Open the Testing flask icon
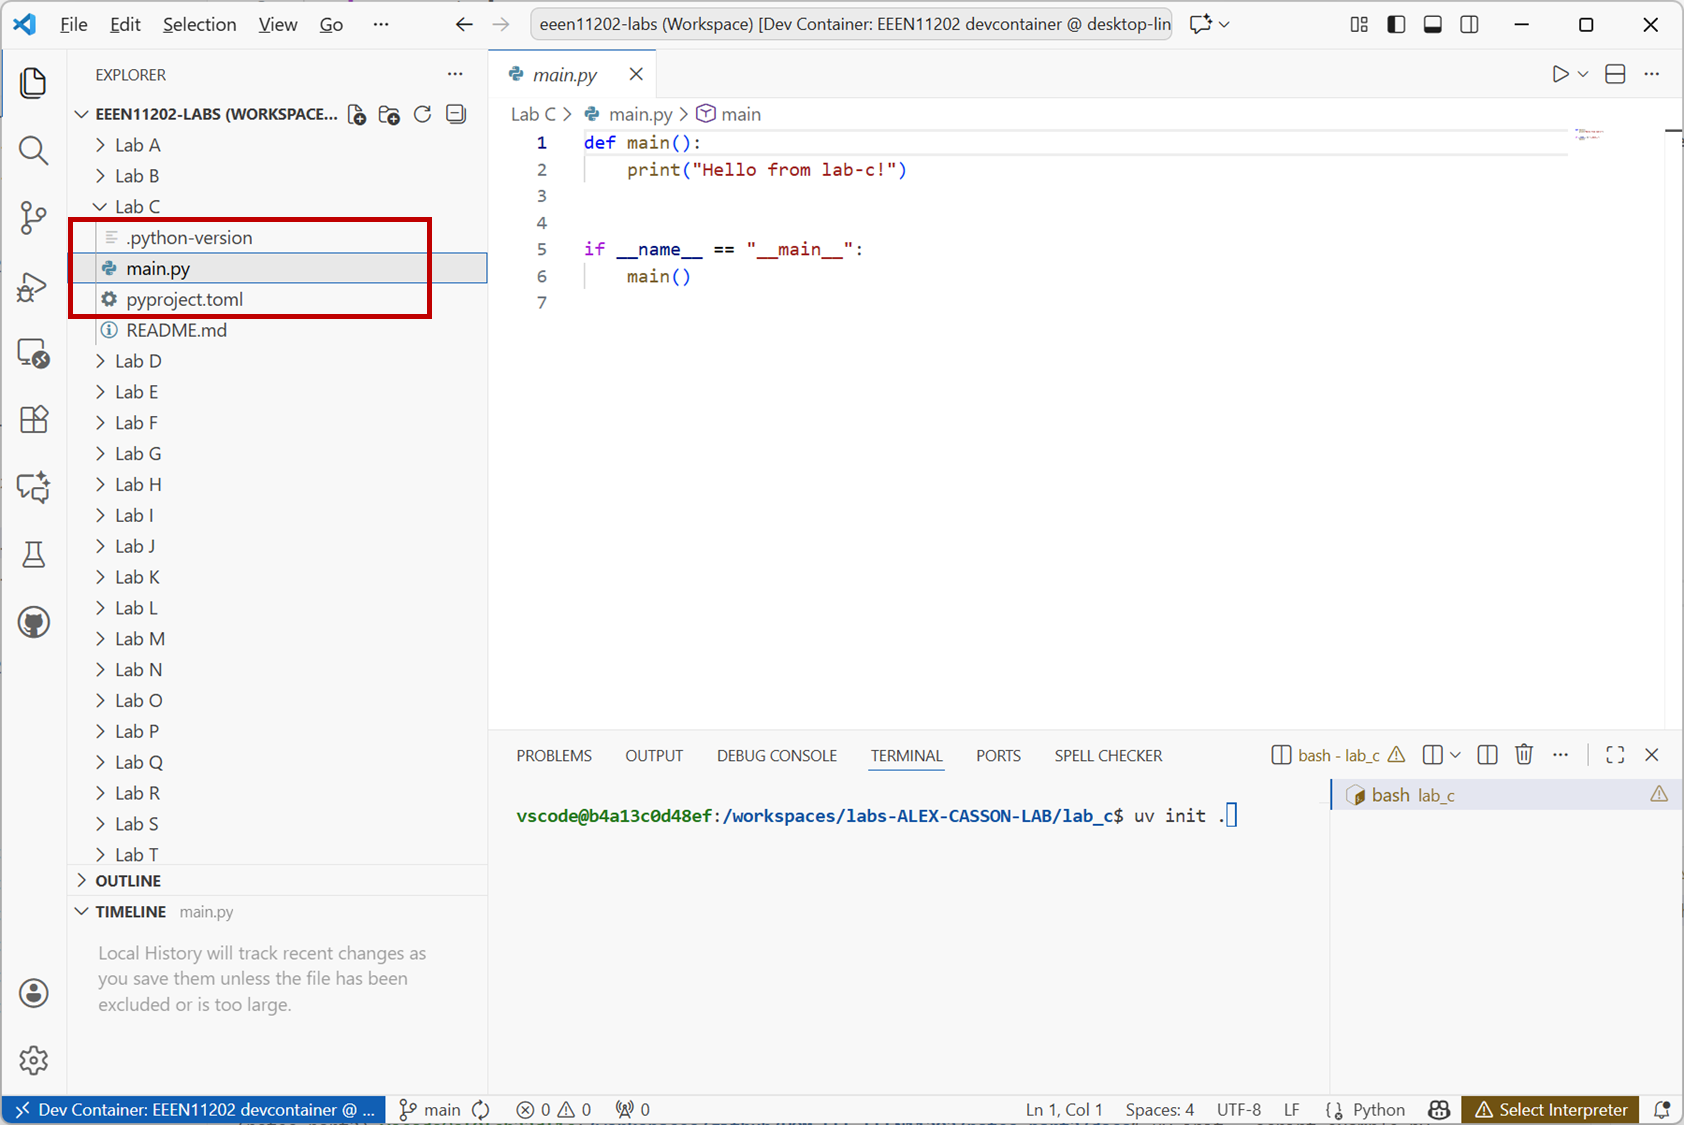 click(x=33, y=555)
